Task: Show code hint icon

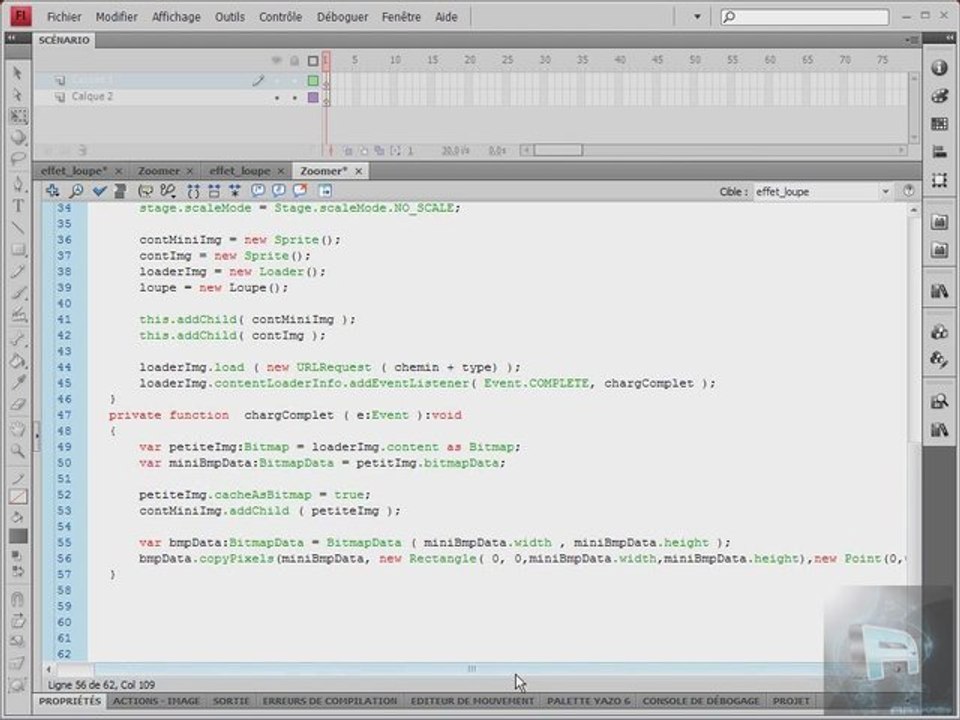Action: [x=145, y=191]
